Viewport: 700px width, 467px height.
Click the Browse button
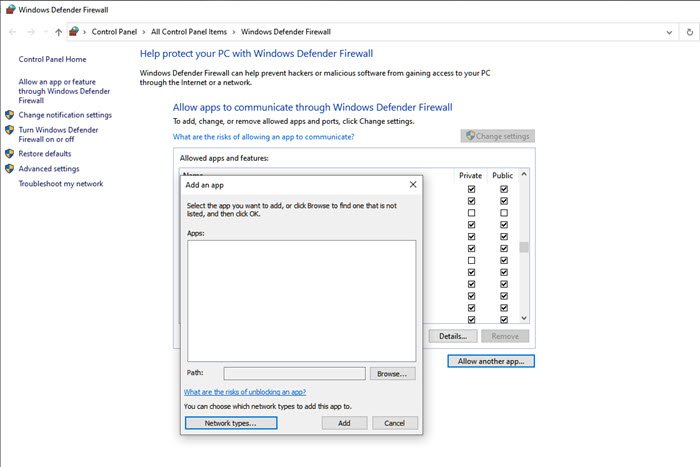[392, 374]
